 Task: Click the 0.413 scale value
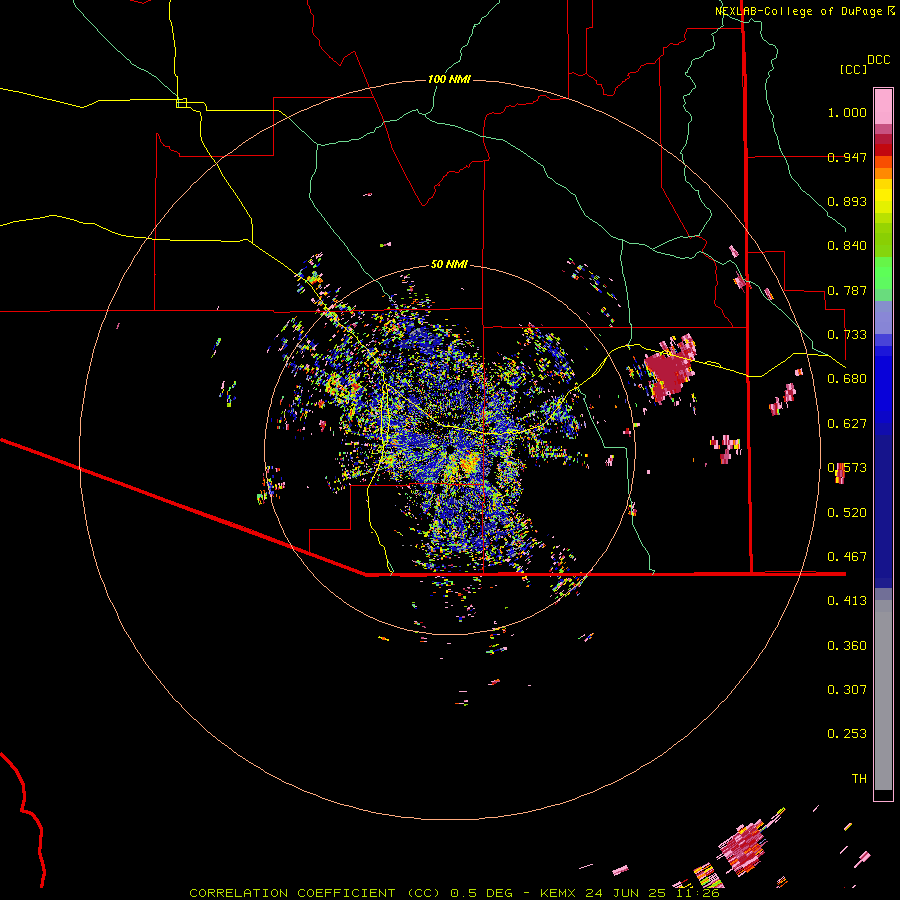pos(847,601)
